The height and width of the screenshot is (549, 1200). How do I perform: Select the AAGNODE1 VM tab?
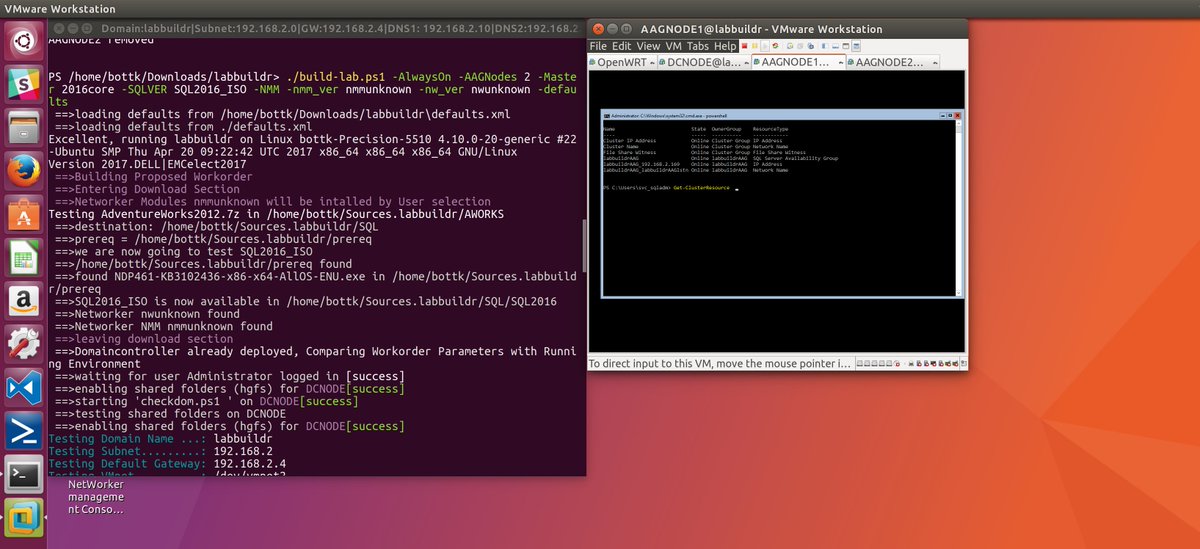(x=798, y=63)
